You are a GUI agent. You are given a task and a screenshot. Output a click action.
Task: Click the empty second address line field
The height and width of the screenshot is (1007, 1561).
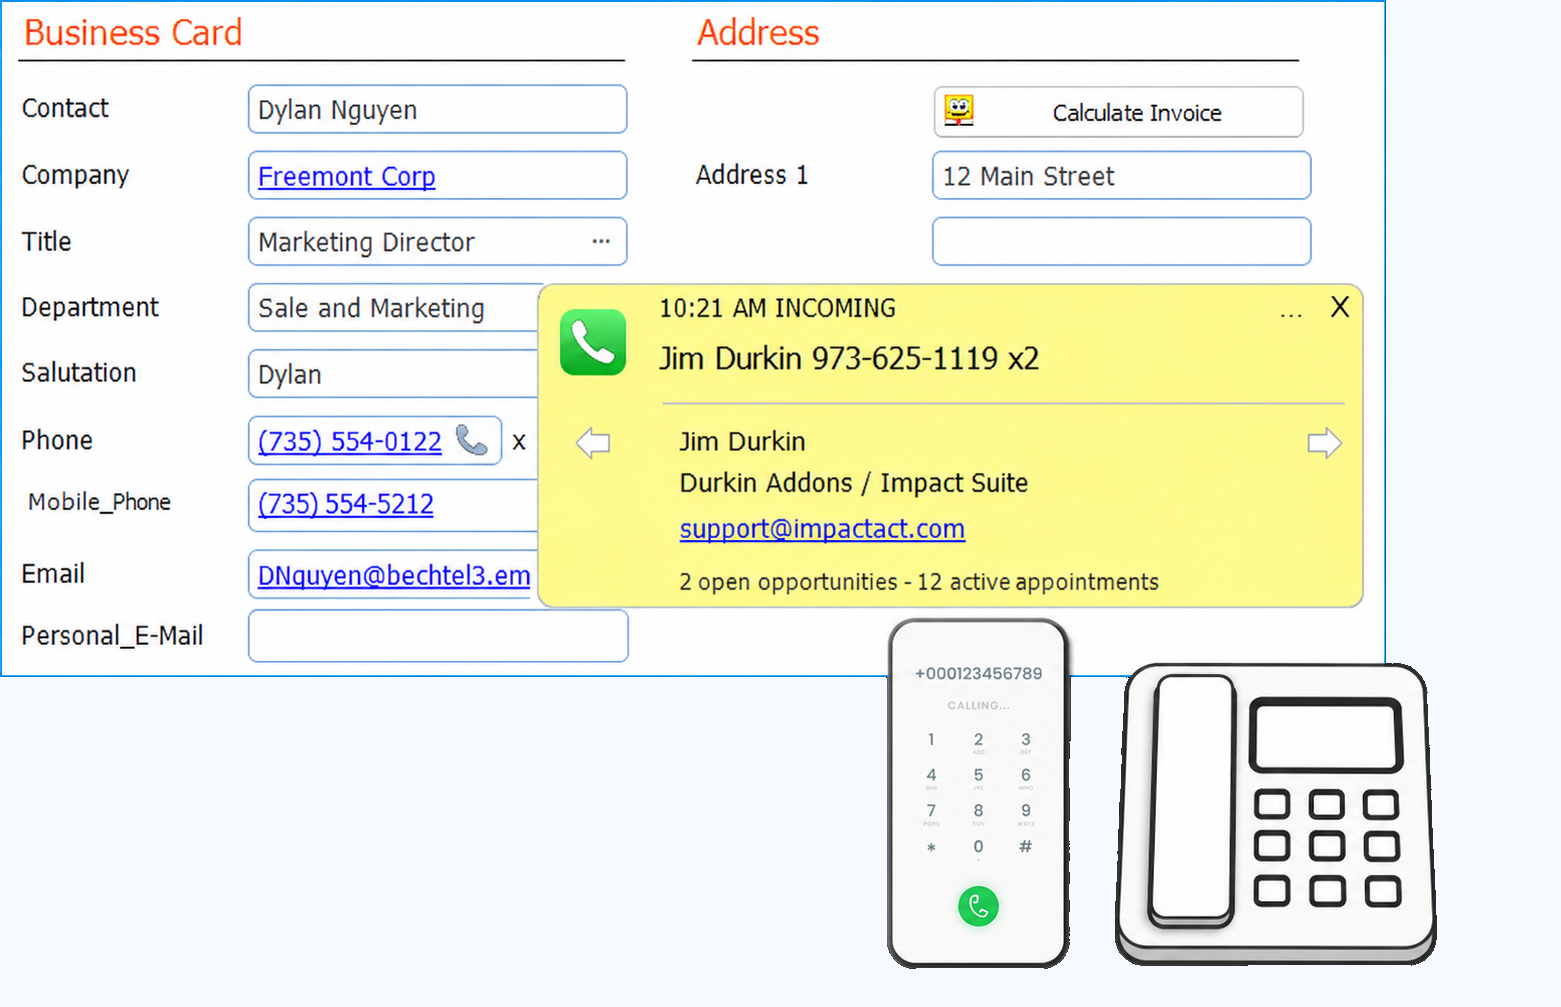click(x=1121, y=241)
